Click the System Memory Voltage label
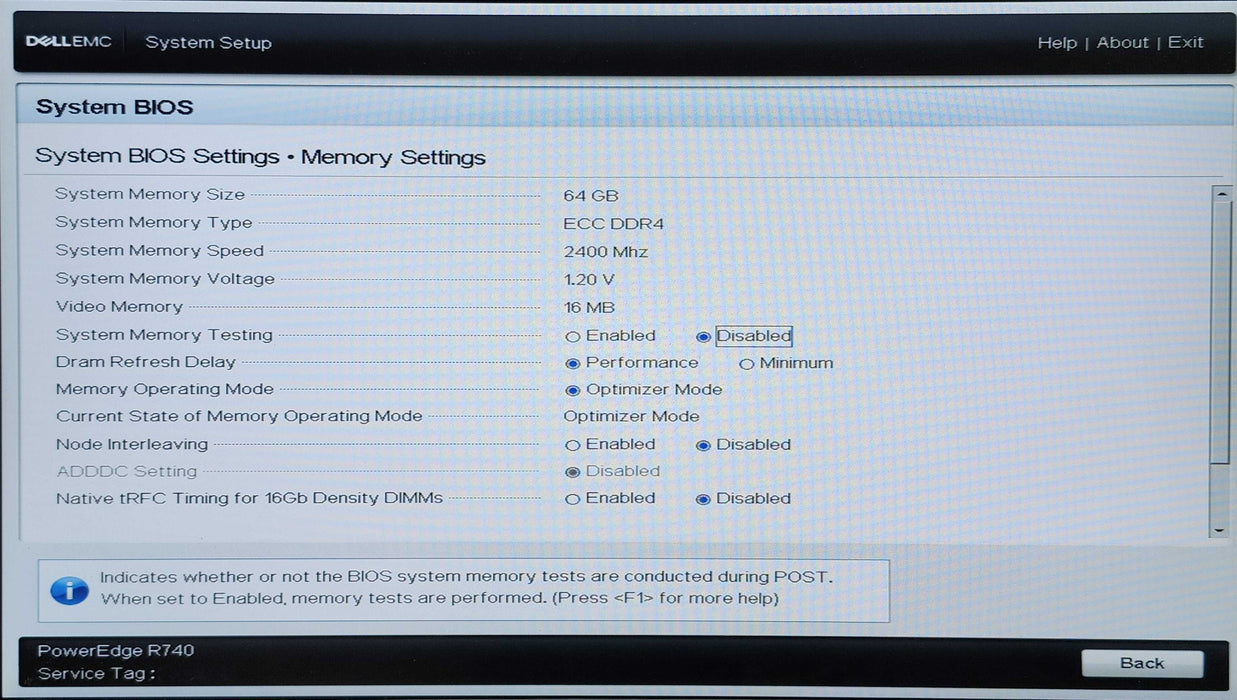 [165, 279]
